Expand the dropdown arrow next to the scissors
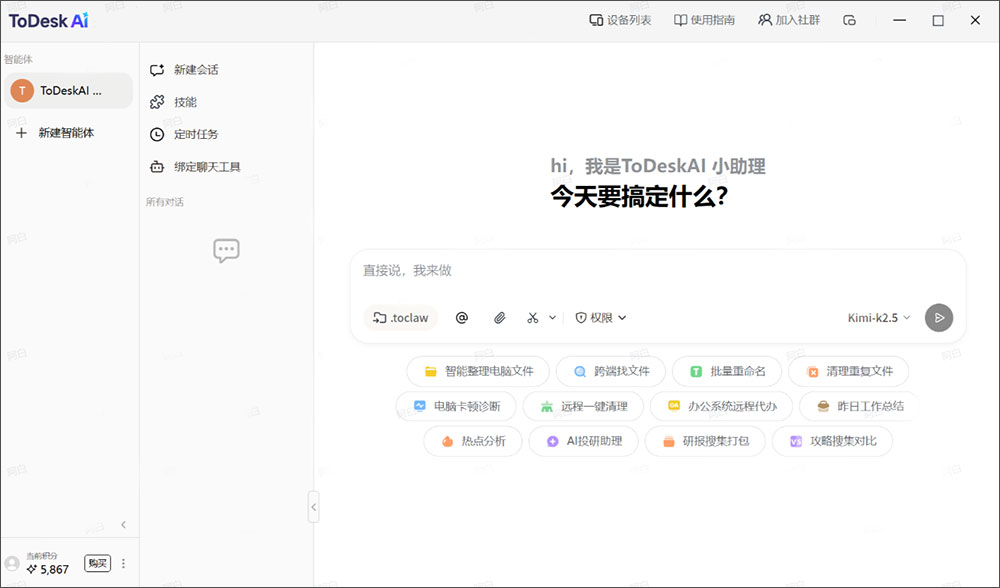This screenshot has height=588, width=1000. 552,318
